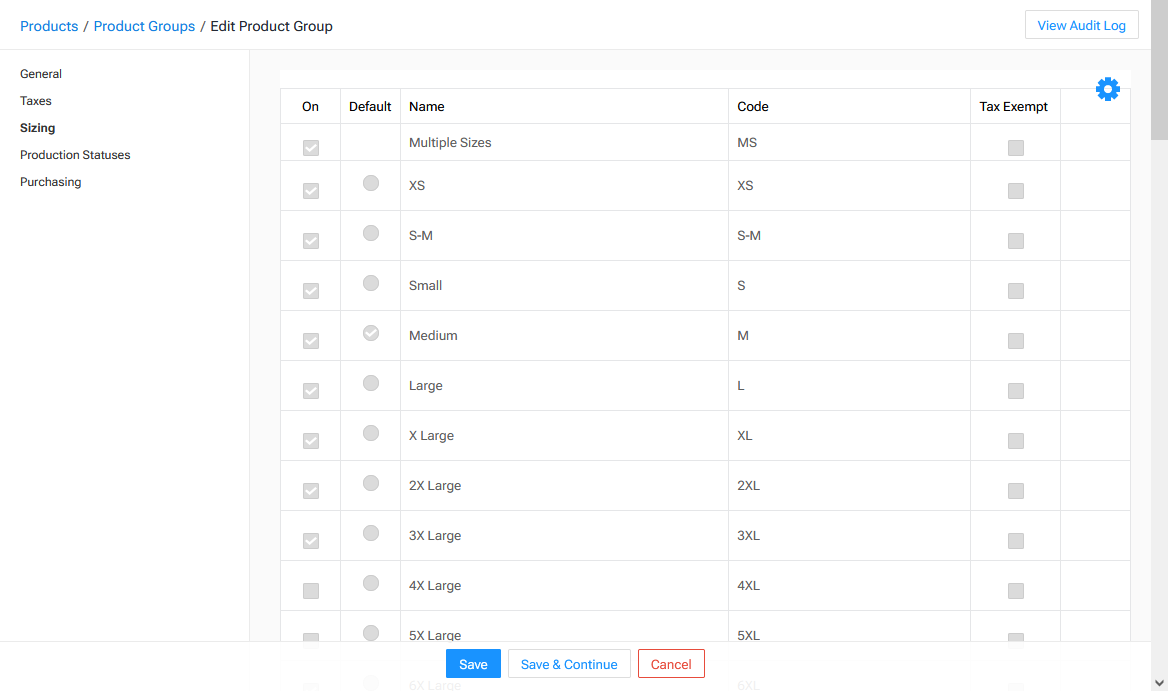The image size is (1168, 691).
Task: Select the Sizing section in the sidebar
Action: [37, 127]
